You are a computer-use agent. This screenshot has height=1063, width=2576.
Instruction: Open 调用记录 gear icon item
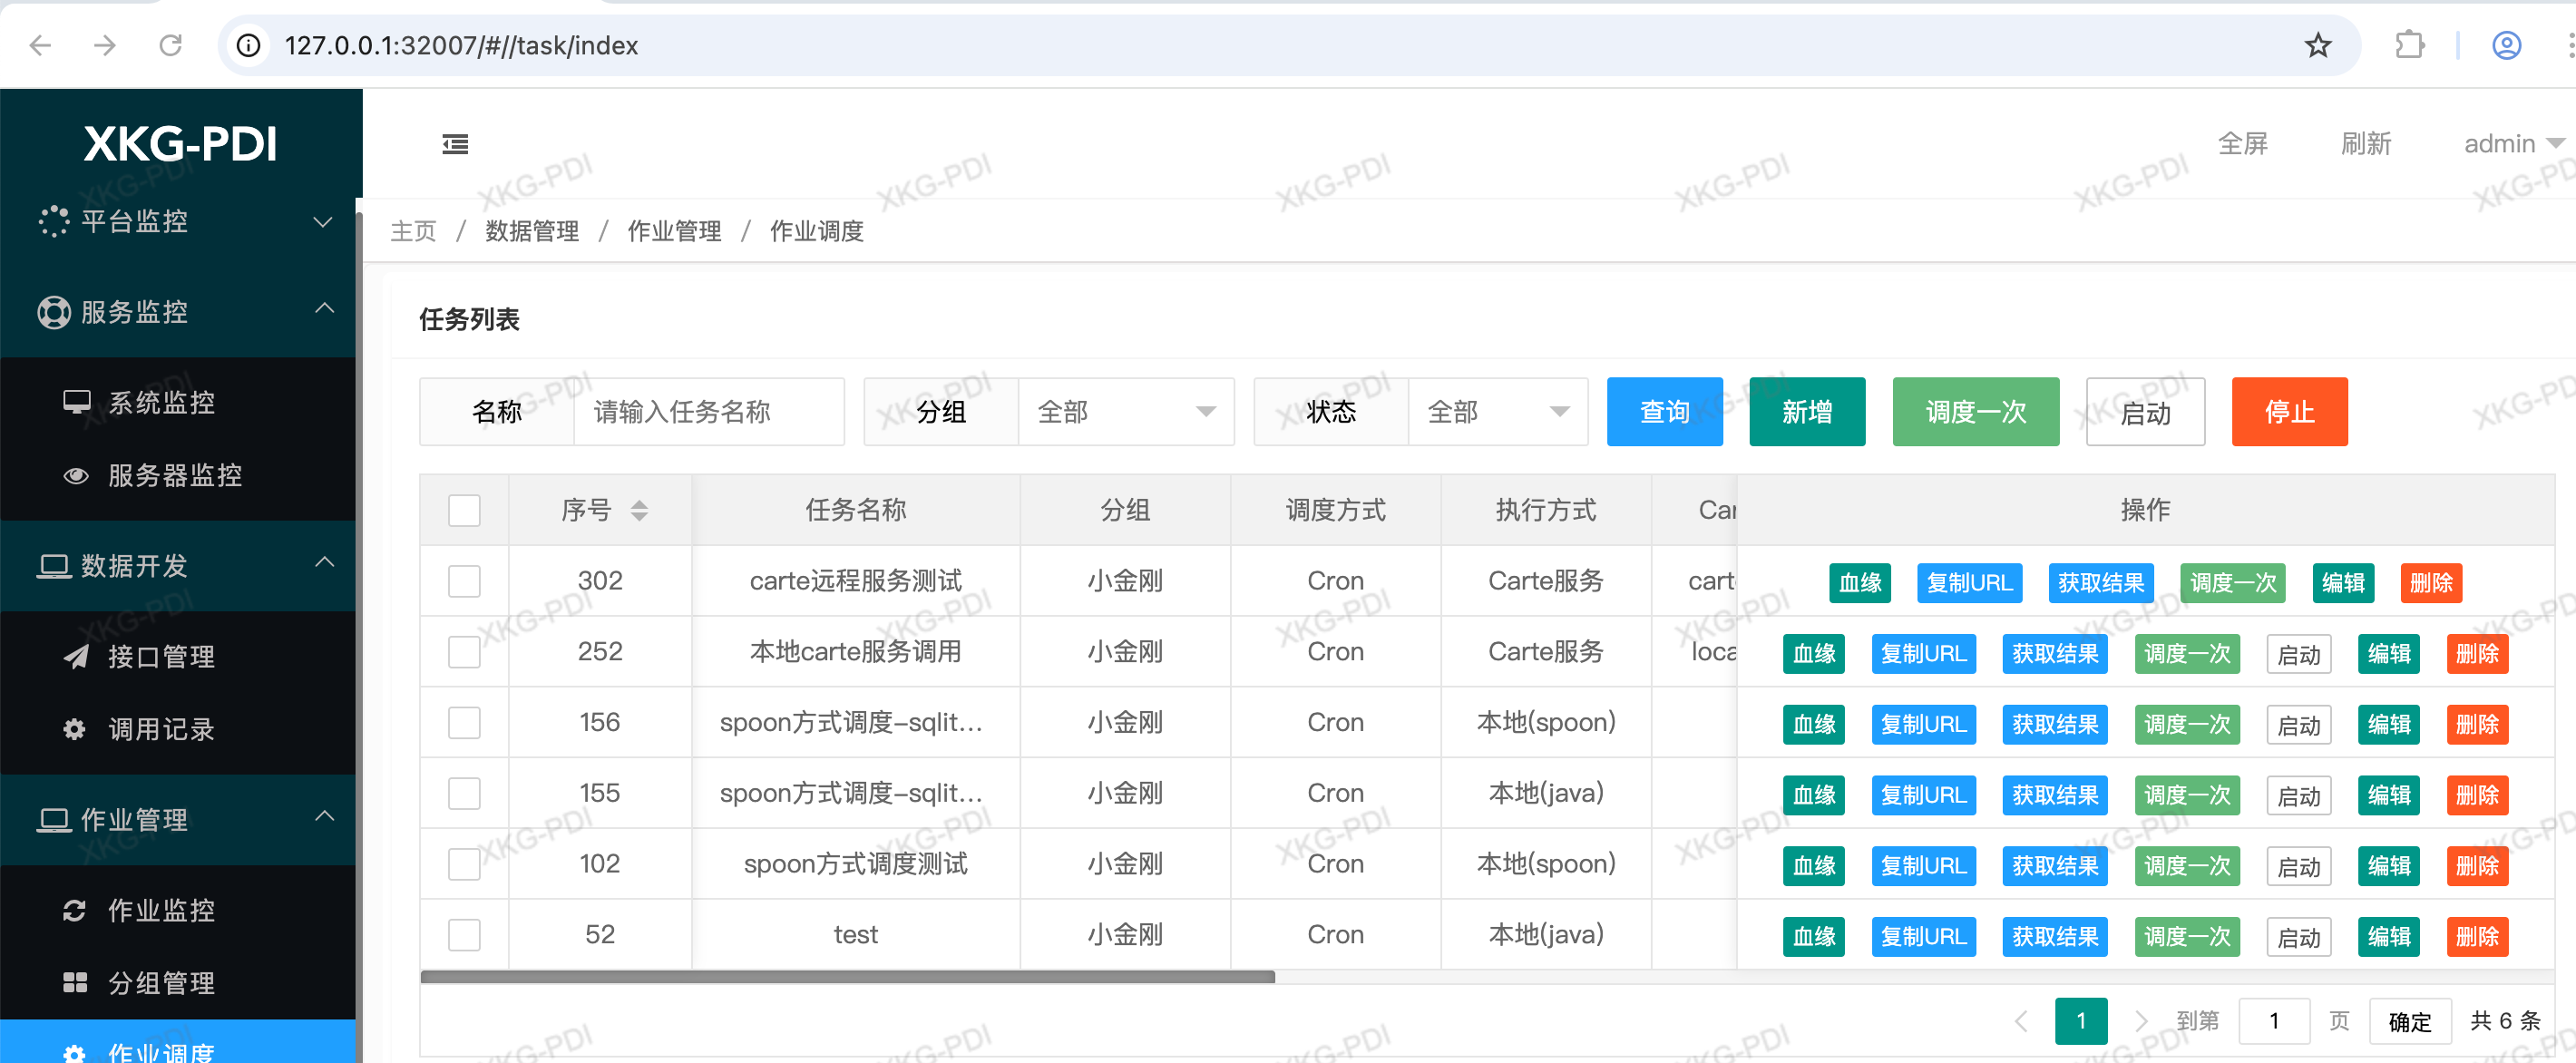pyautogui.click(x=75, y=729)
